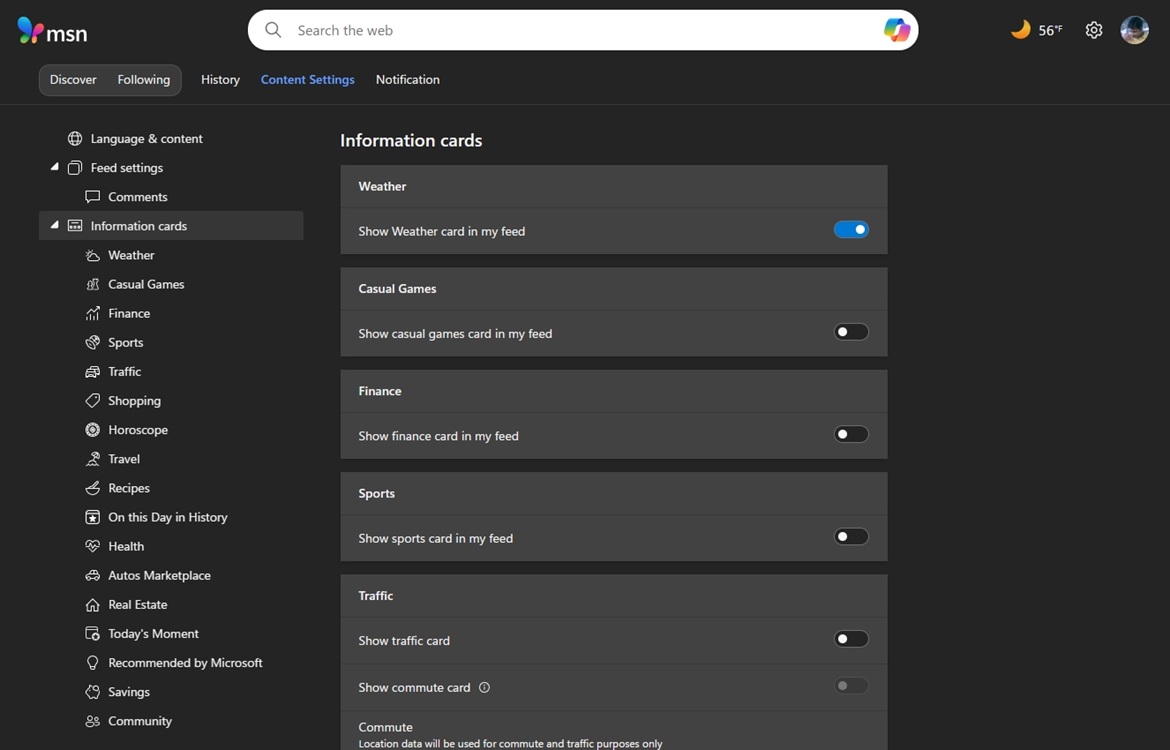Open Health card settings
This screenshot has height=750, width=1170.
click(126, 546)
